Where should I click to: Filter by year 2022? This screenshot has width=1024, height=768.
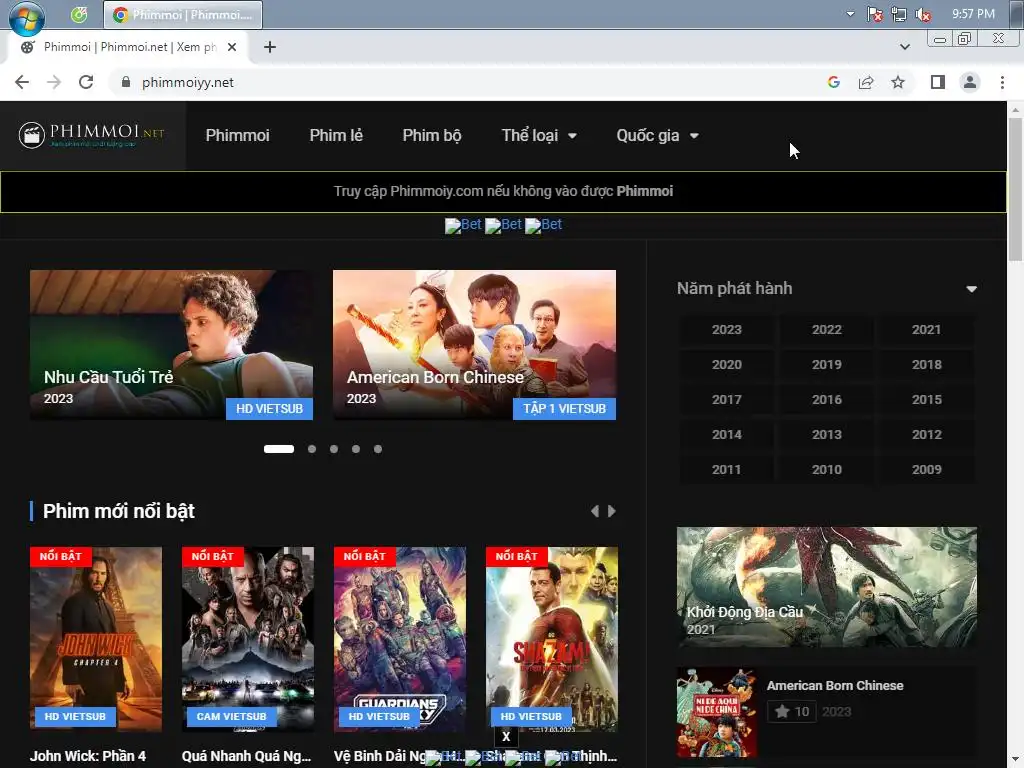coord(827,330)
